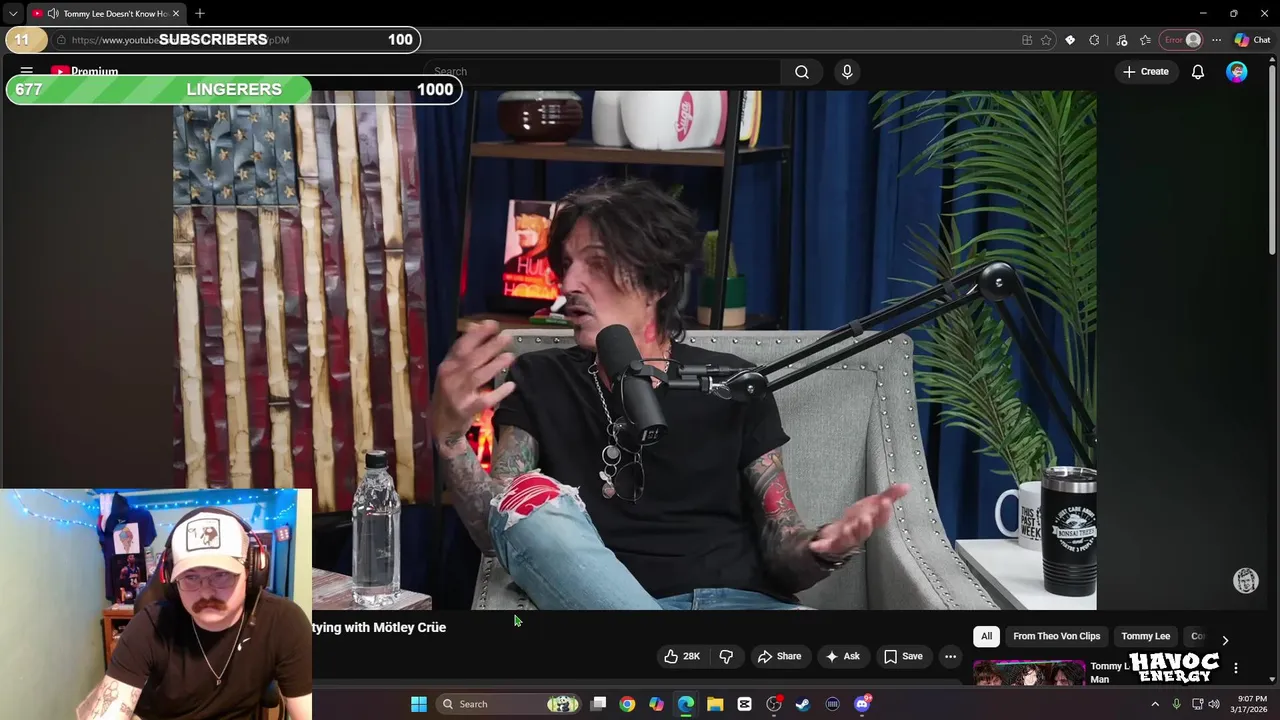Launch Google Chrome from taskbar
This screenshot has height=720, width=1280.
pyautogui.click(x=627, y=704)
